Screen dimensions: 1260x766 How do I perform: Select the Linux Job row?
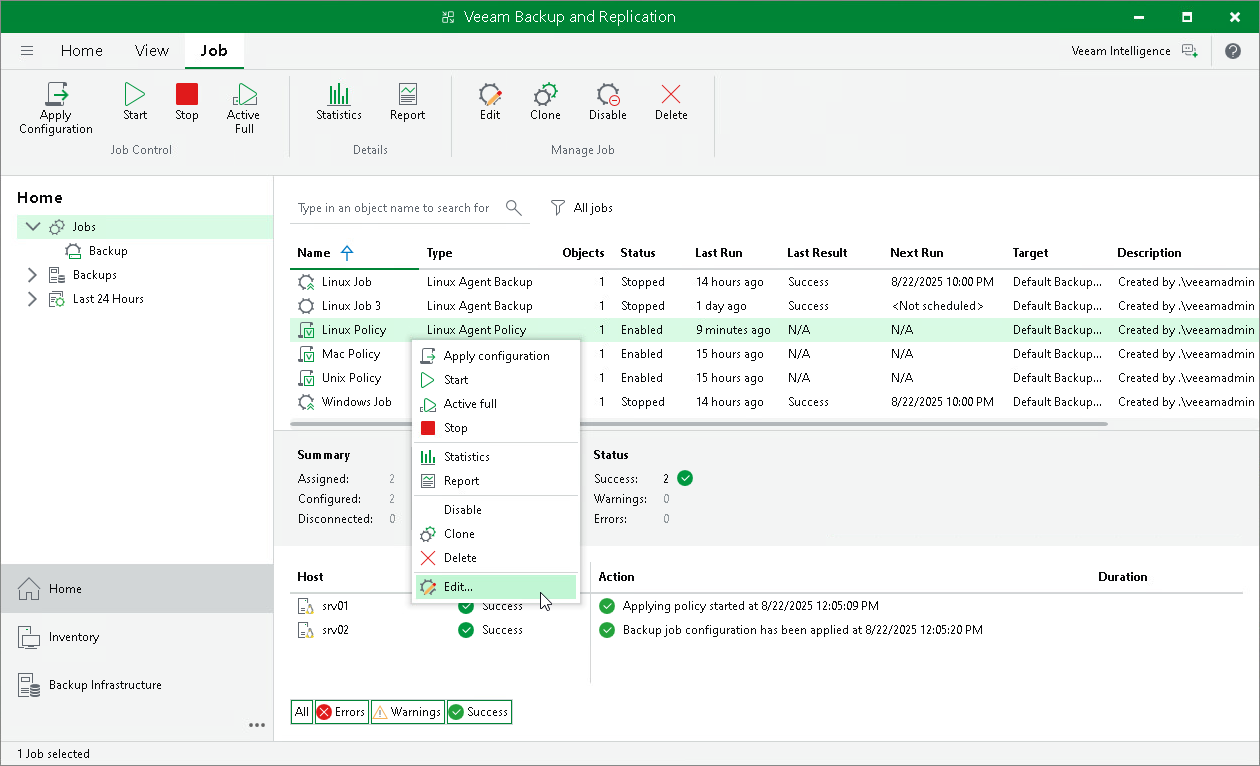(x=775, y=282)
